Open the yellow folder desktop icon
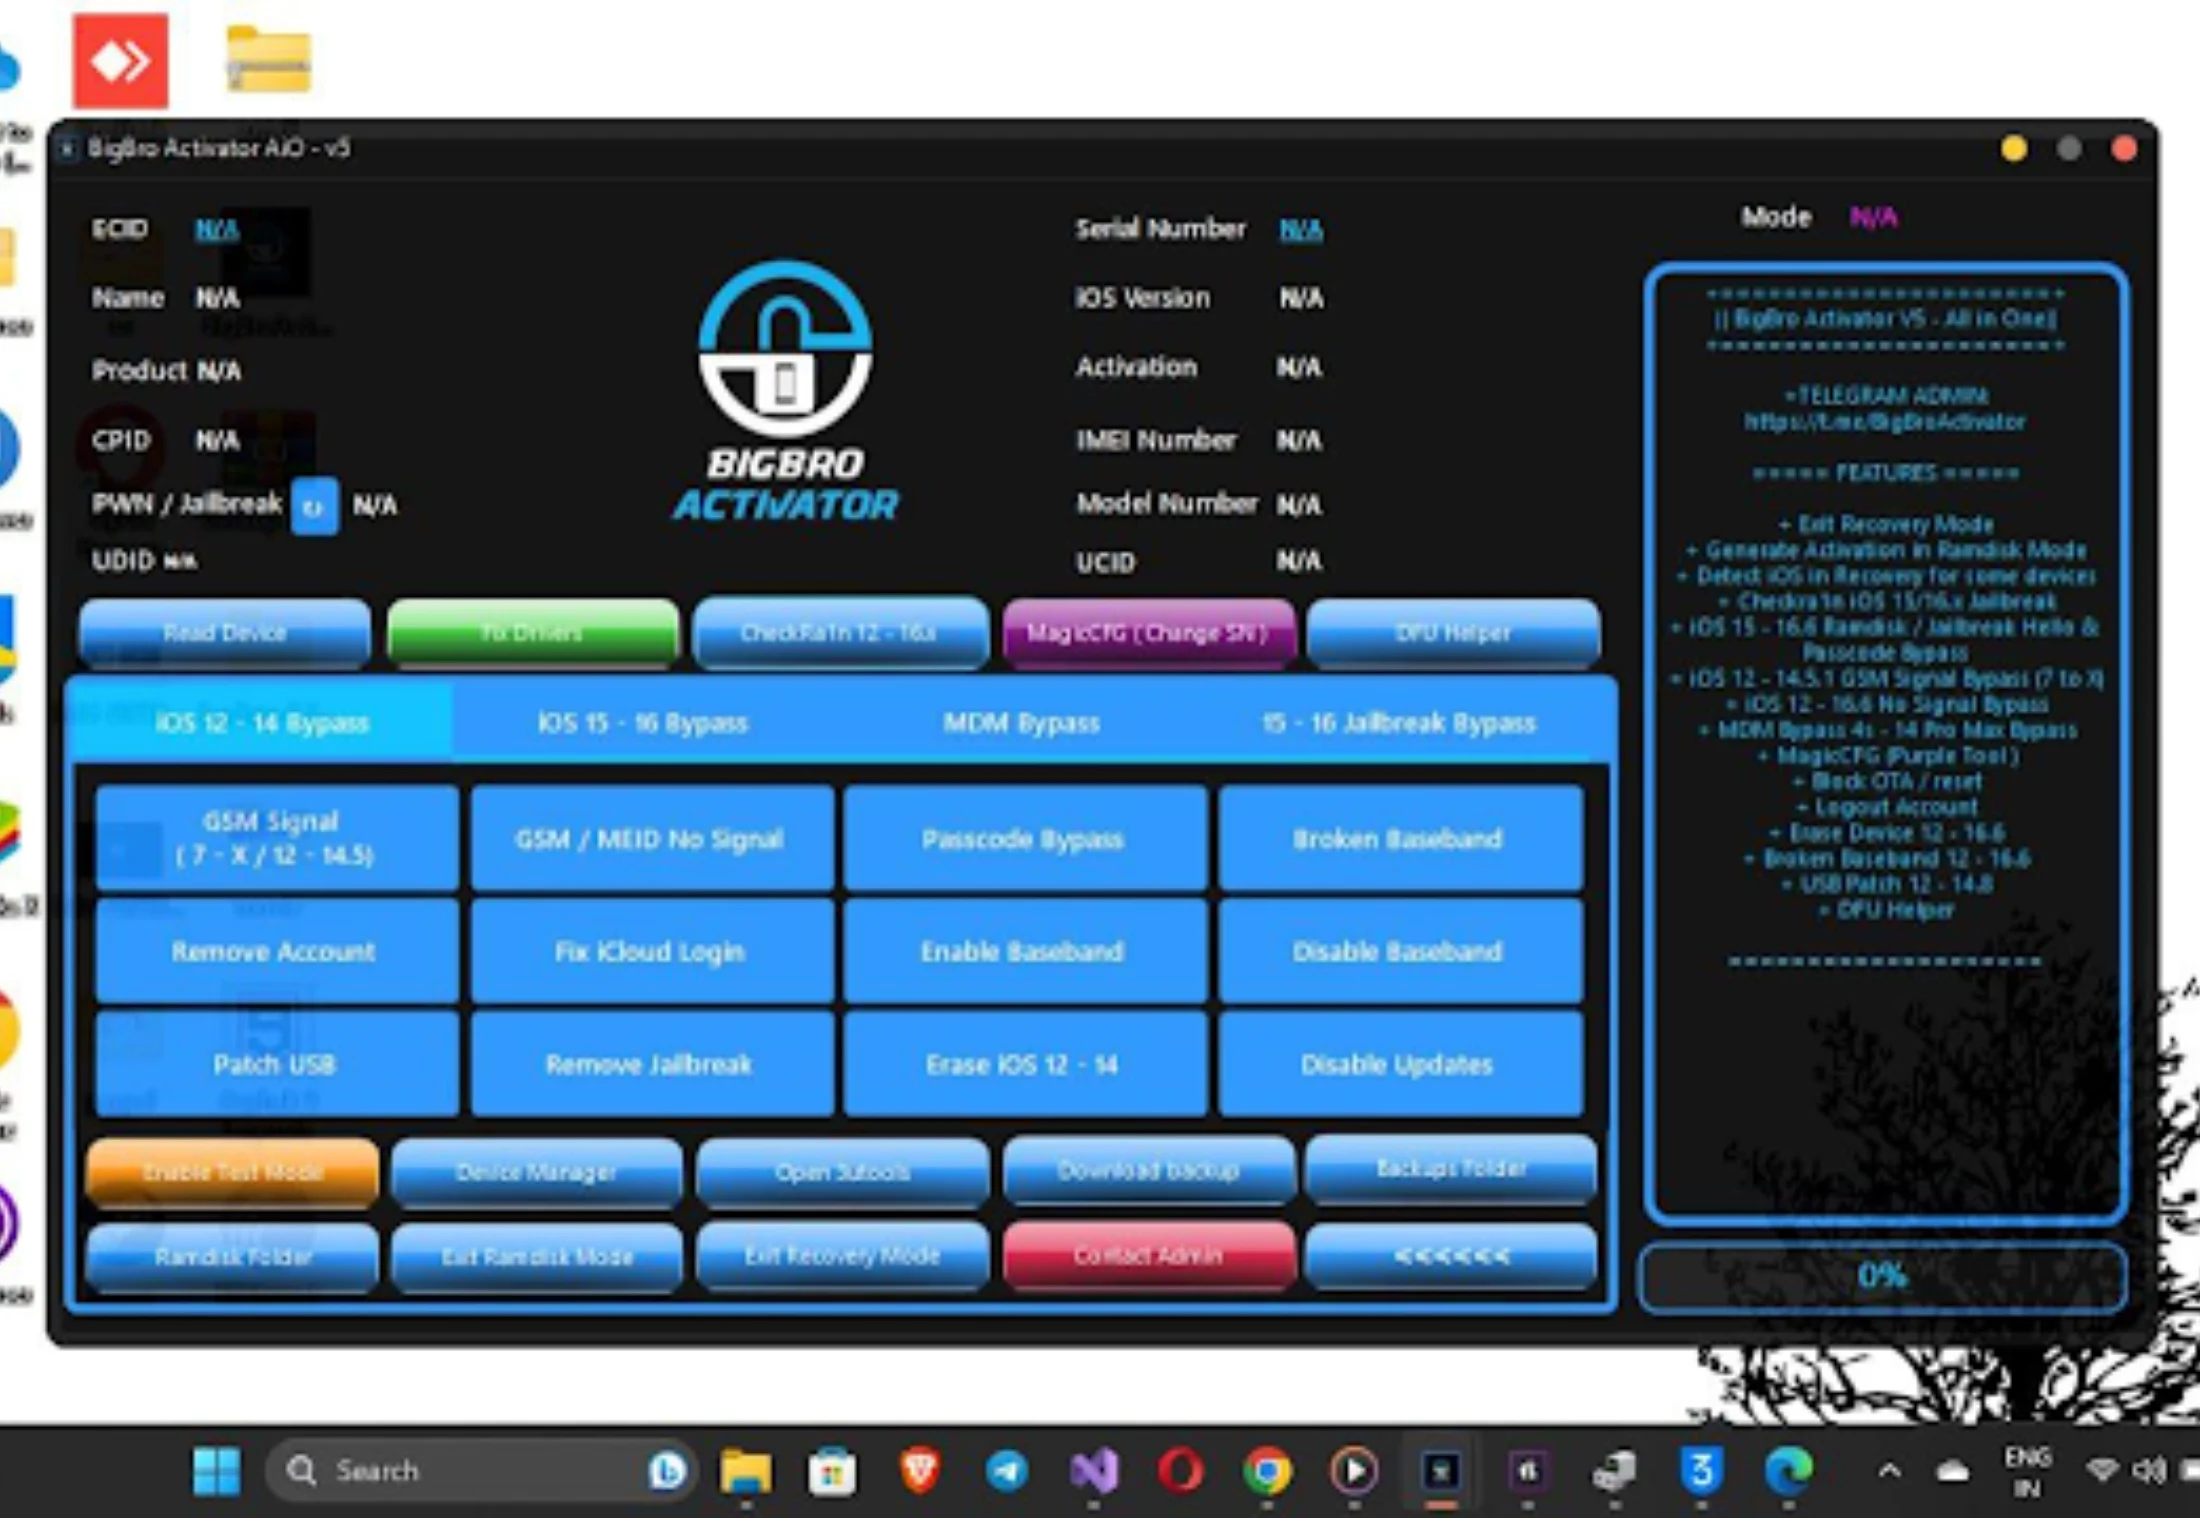Image resolution: width=2200 pixels, height=1518 pixels. [268, 61]
